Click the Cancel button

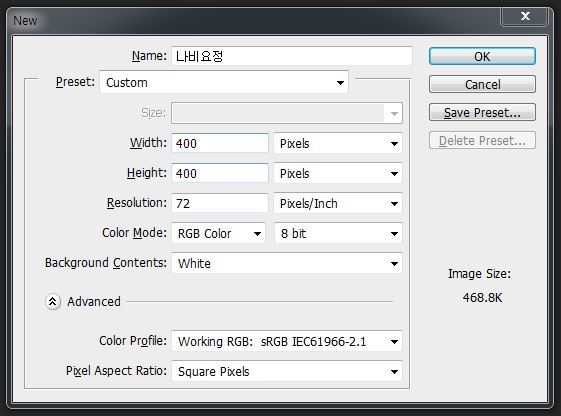482,84
